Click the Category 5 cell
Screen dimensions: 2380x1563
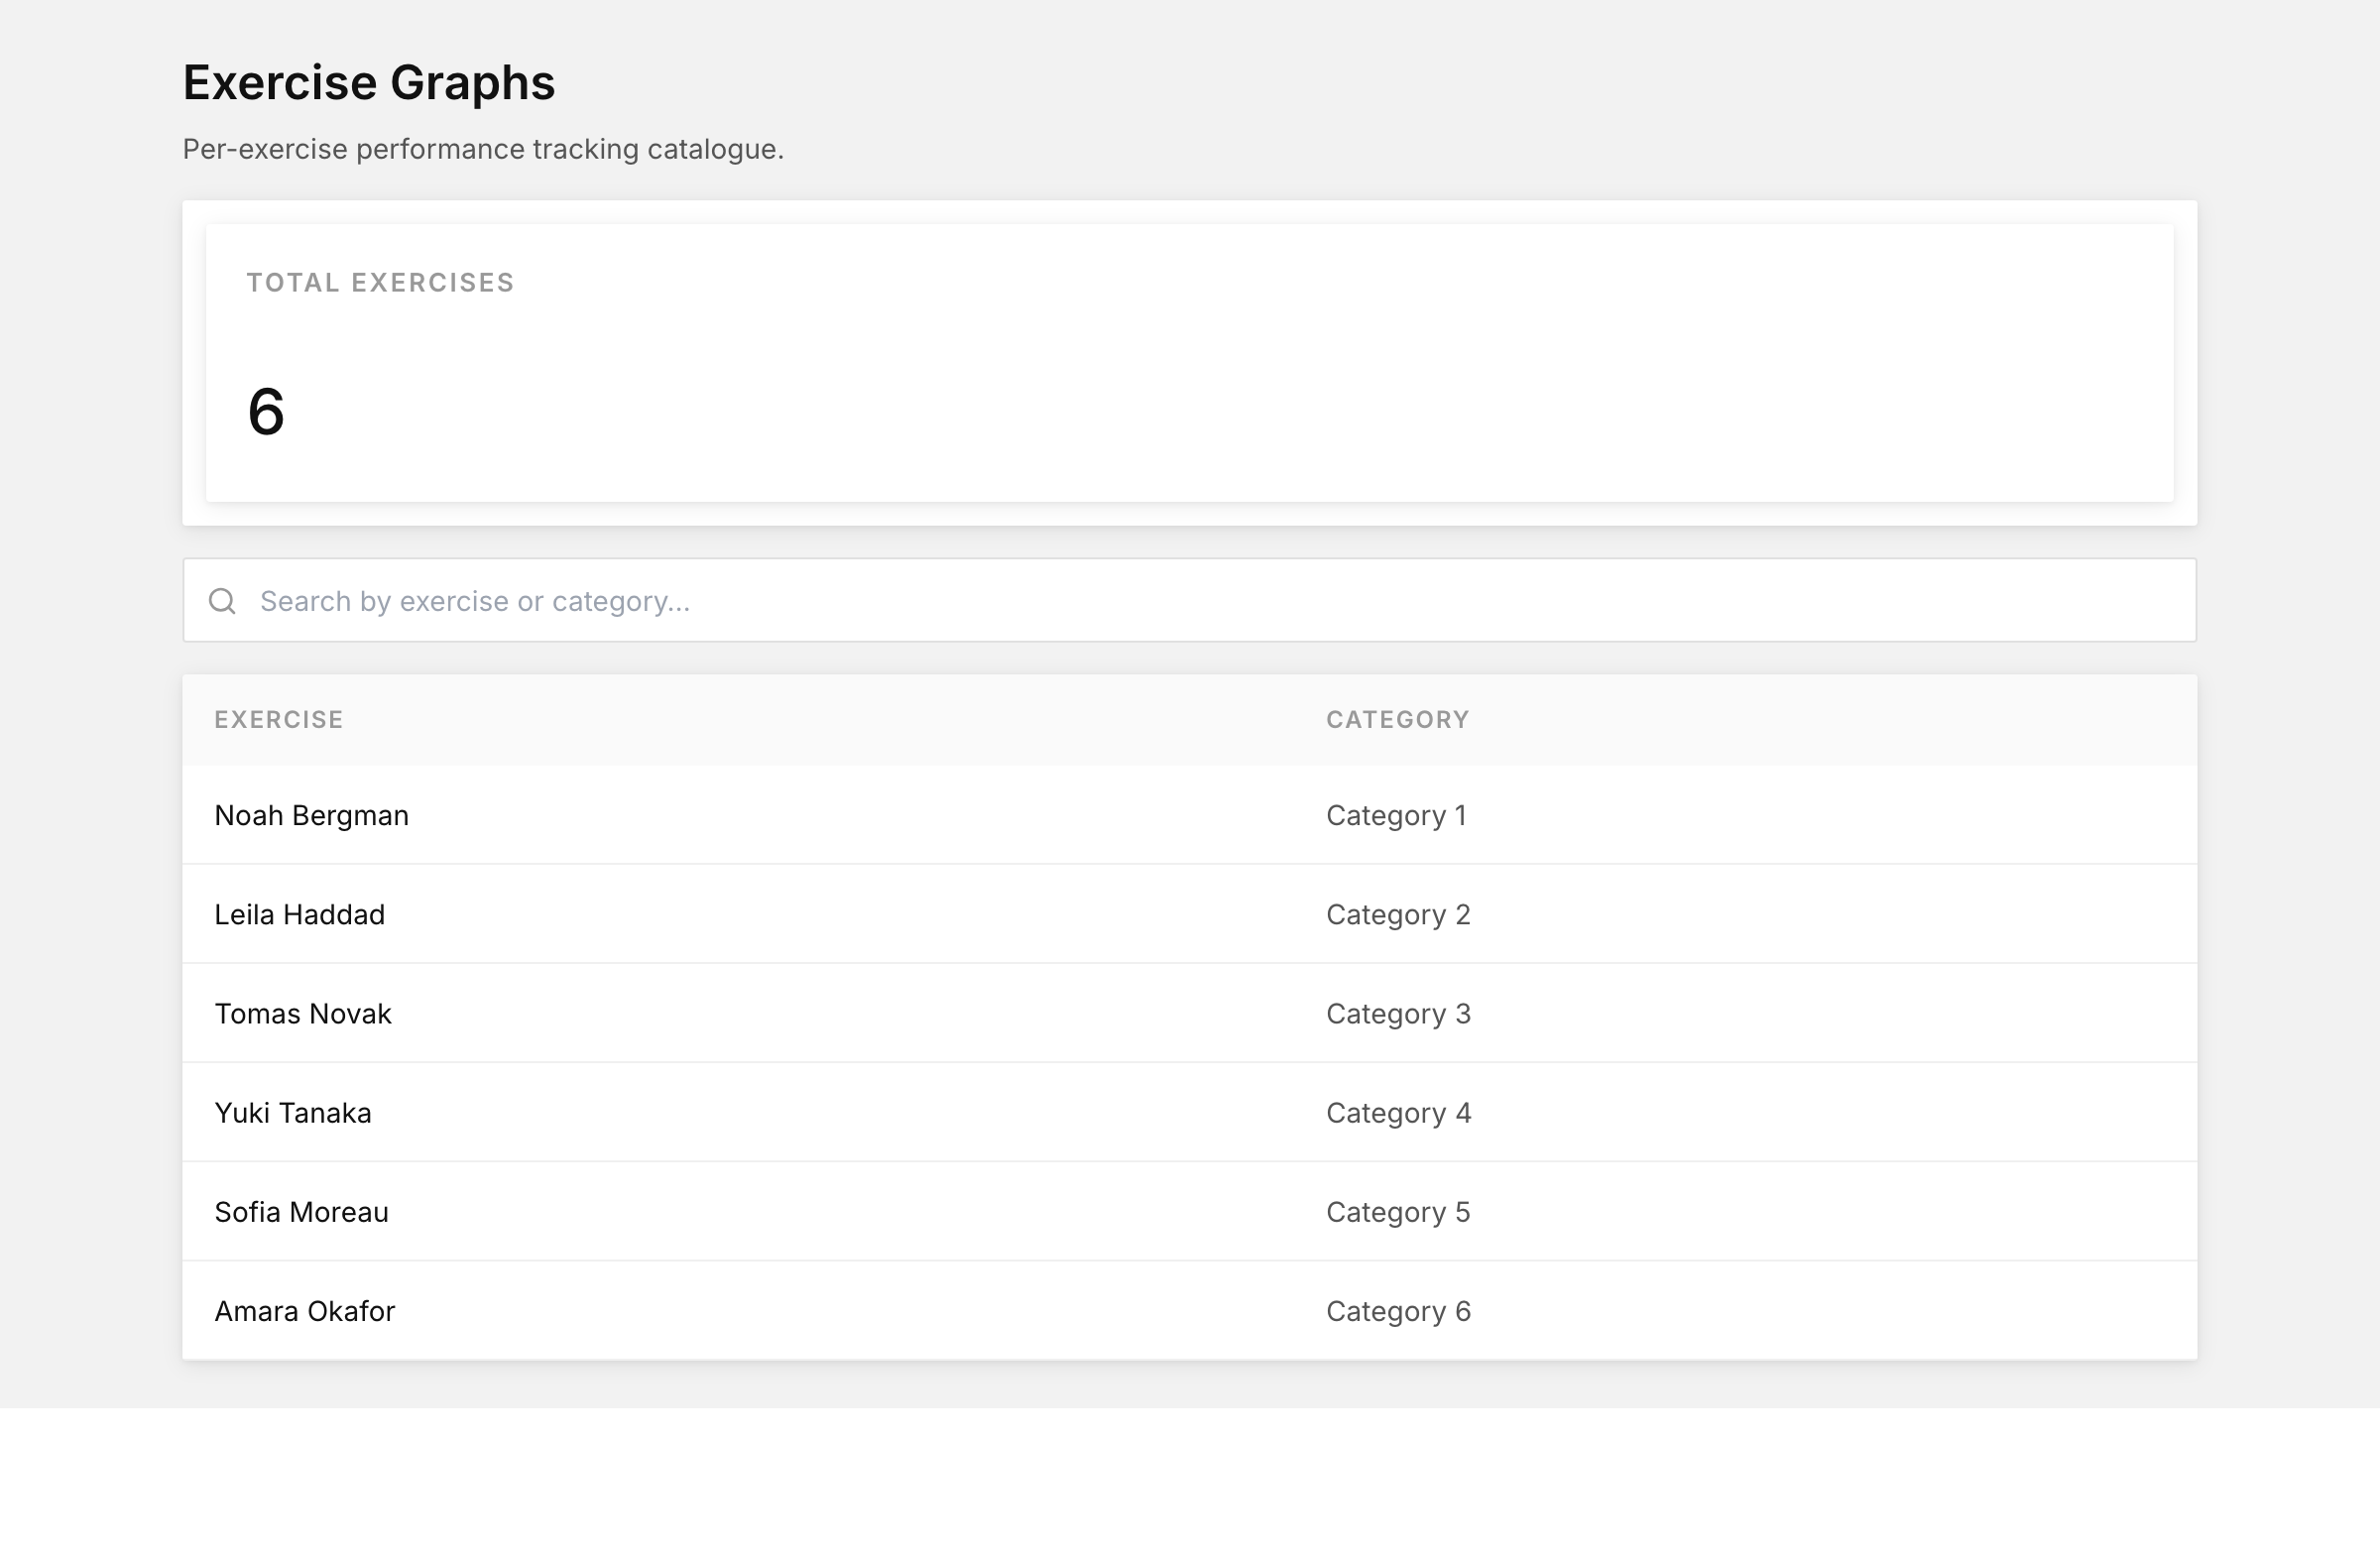coord(1398,1212)
